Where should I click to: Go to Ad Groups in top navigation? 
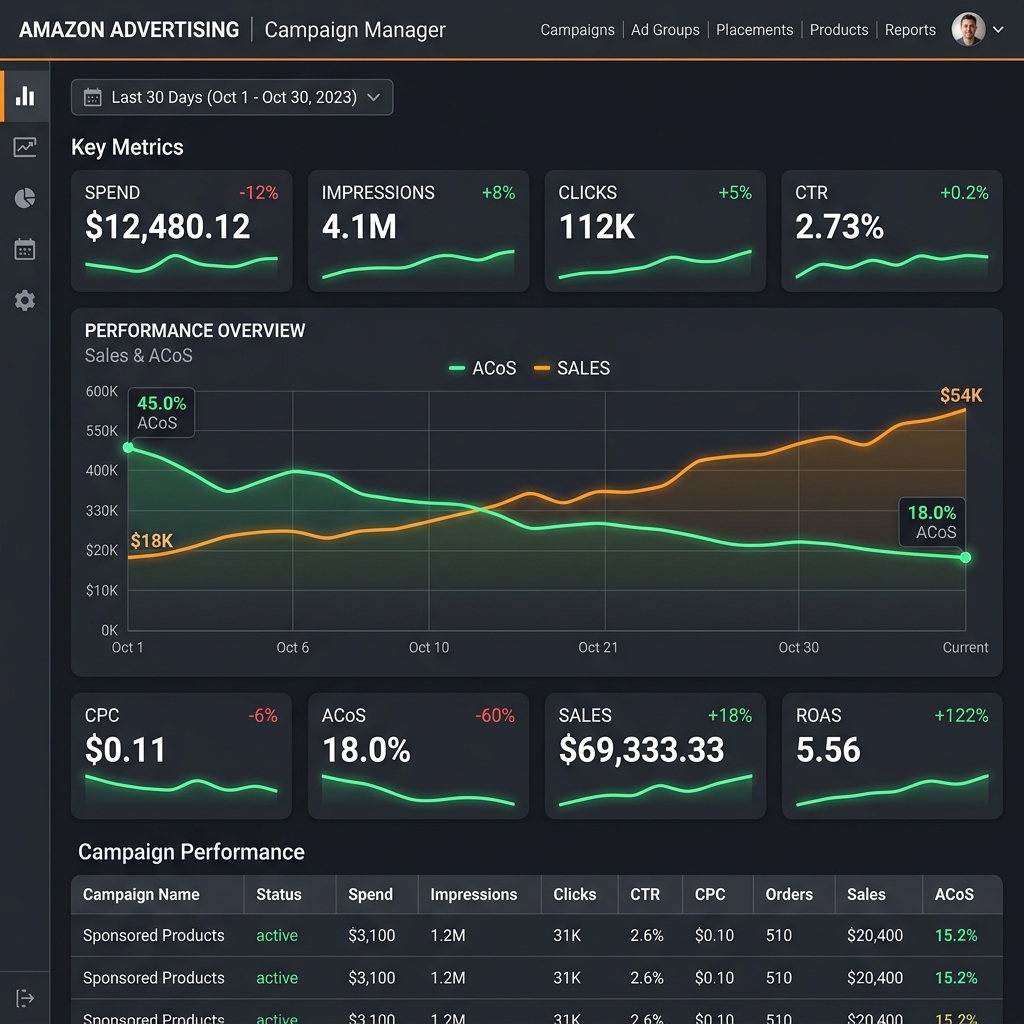pyautogui.click(x=665, y=30)
